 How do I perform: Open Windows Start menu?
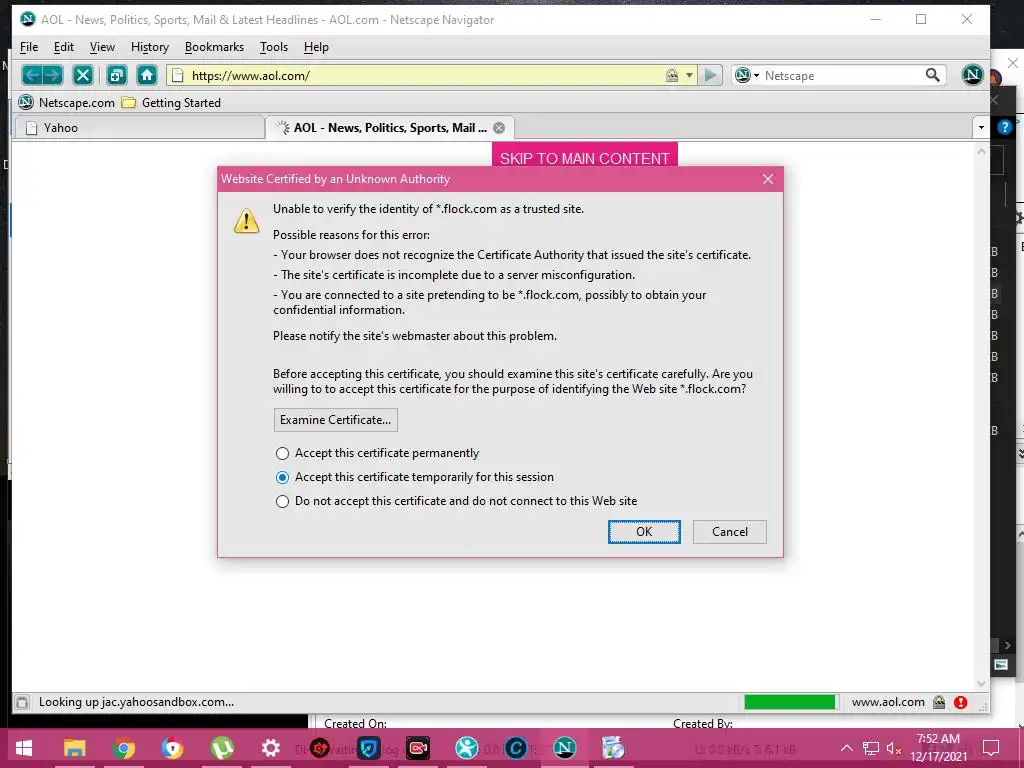click(x=24, y=748)
